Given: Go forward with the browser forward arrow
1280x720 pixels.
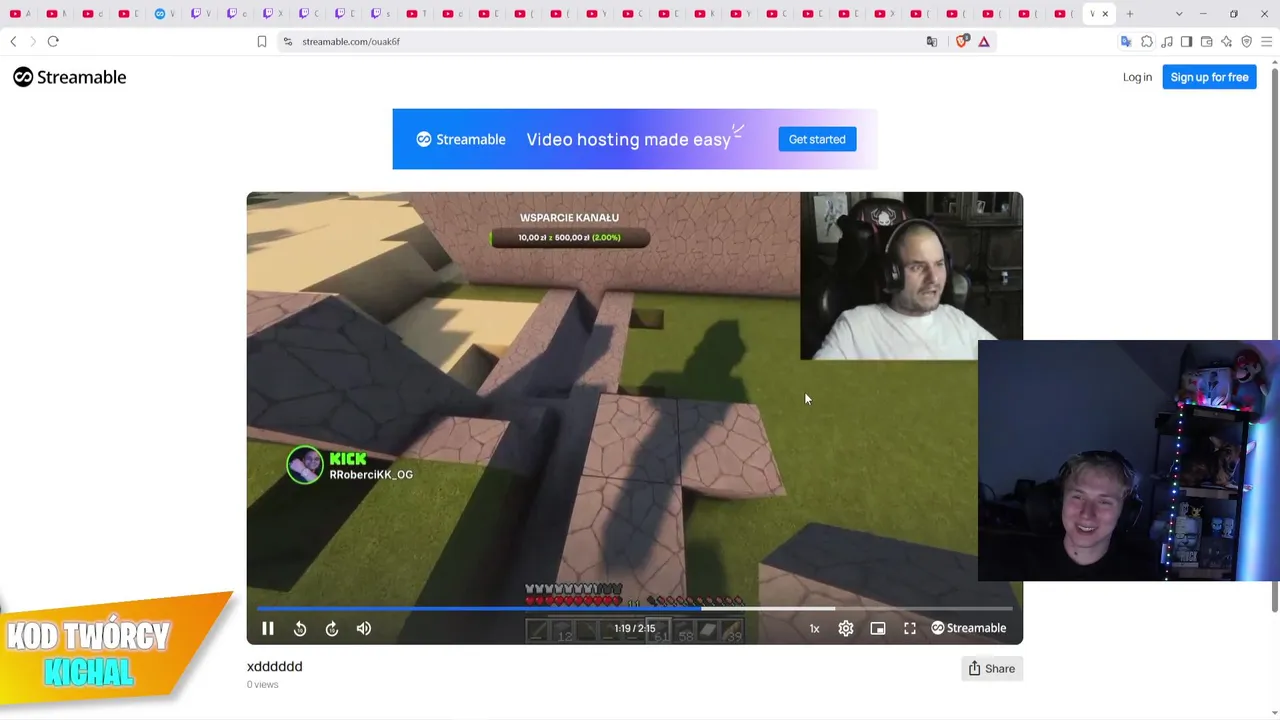Looking at the screenshot, I should [x=32, y=41].
